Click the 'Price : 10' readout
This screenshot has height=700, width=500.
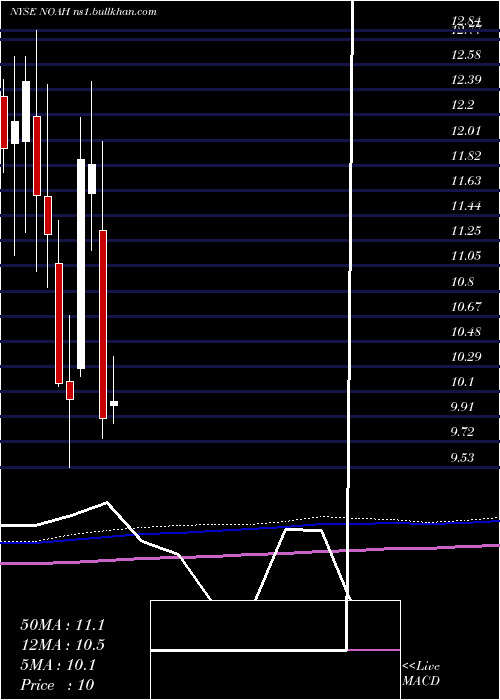57,685
